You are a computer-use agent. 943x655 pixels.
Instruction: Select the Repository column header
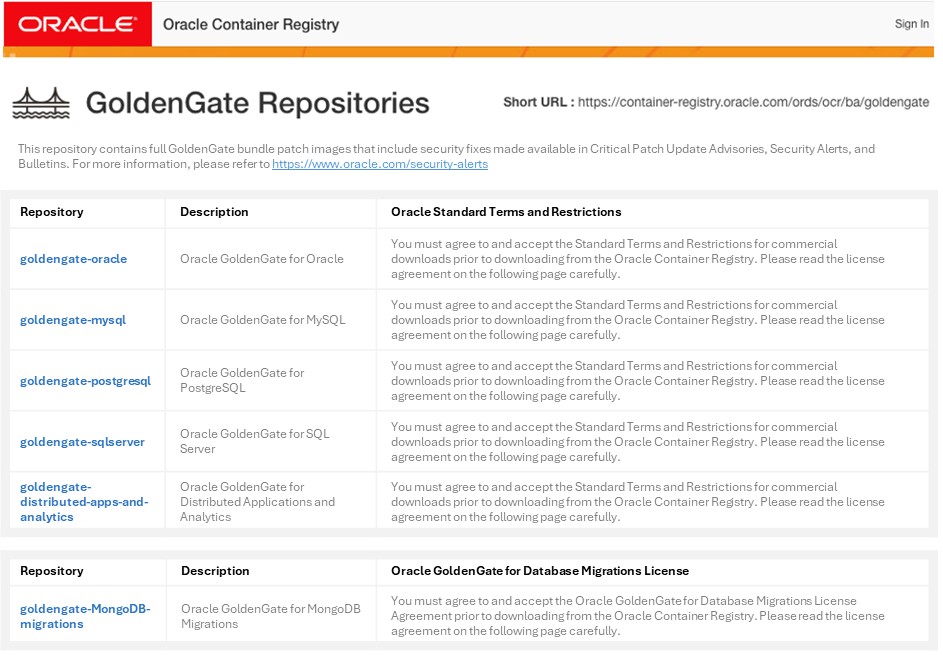click(51, 212)
